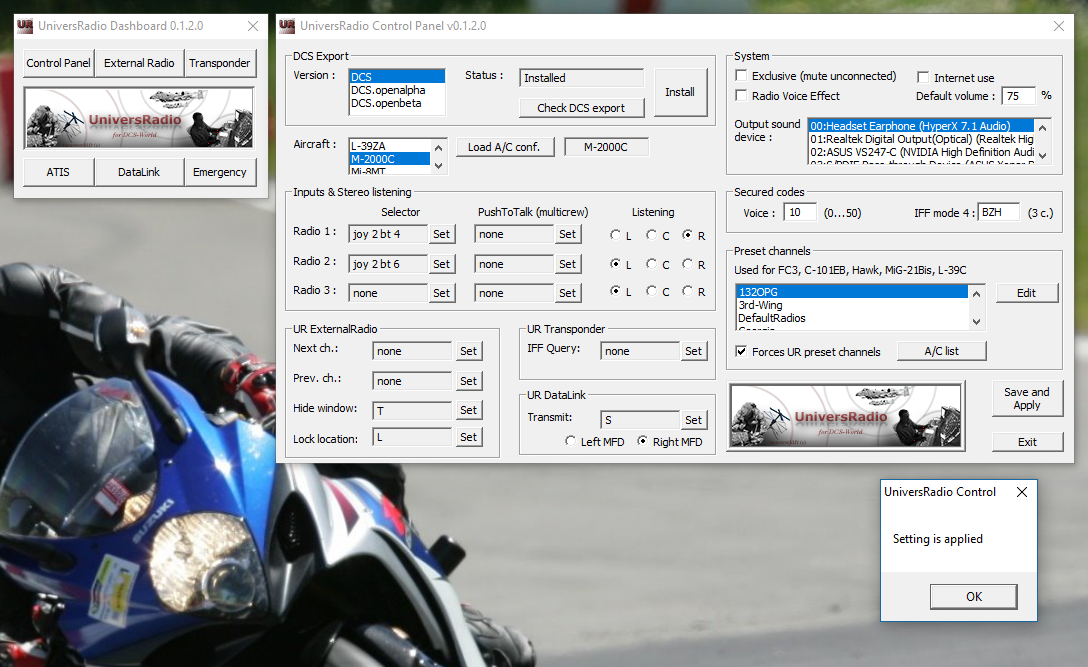Viewport: 1088px width, 667px height.
Task: Click the IFF mode 4 code field
Action: tap(998, 212)
